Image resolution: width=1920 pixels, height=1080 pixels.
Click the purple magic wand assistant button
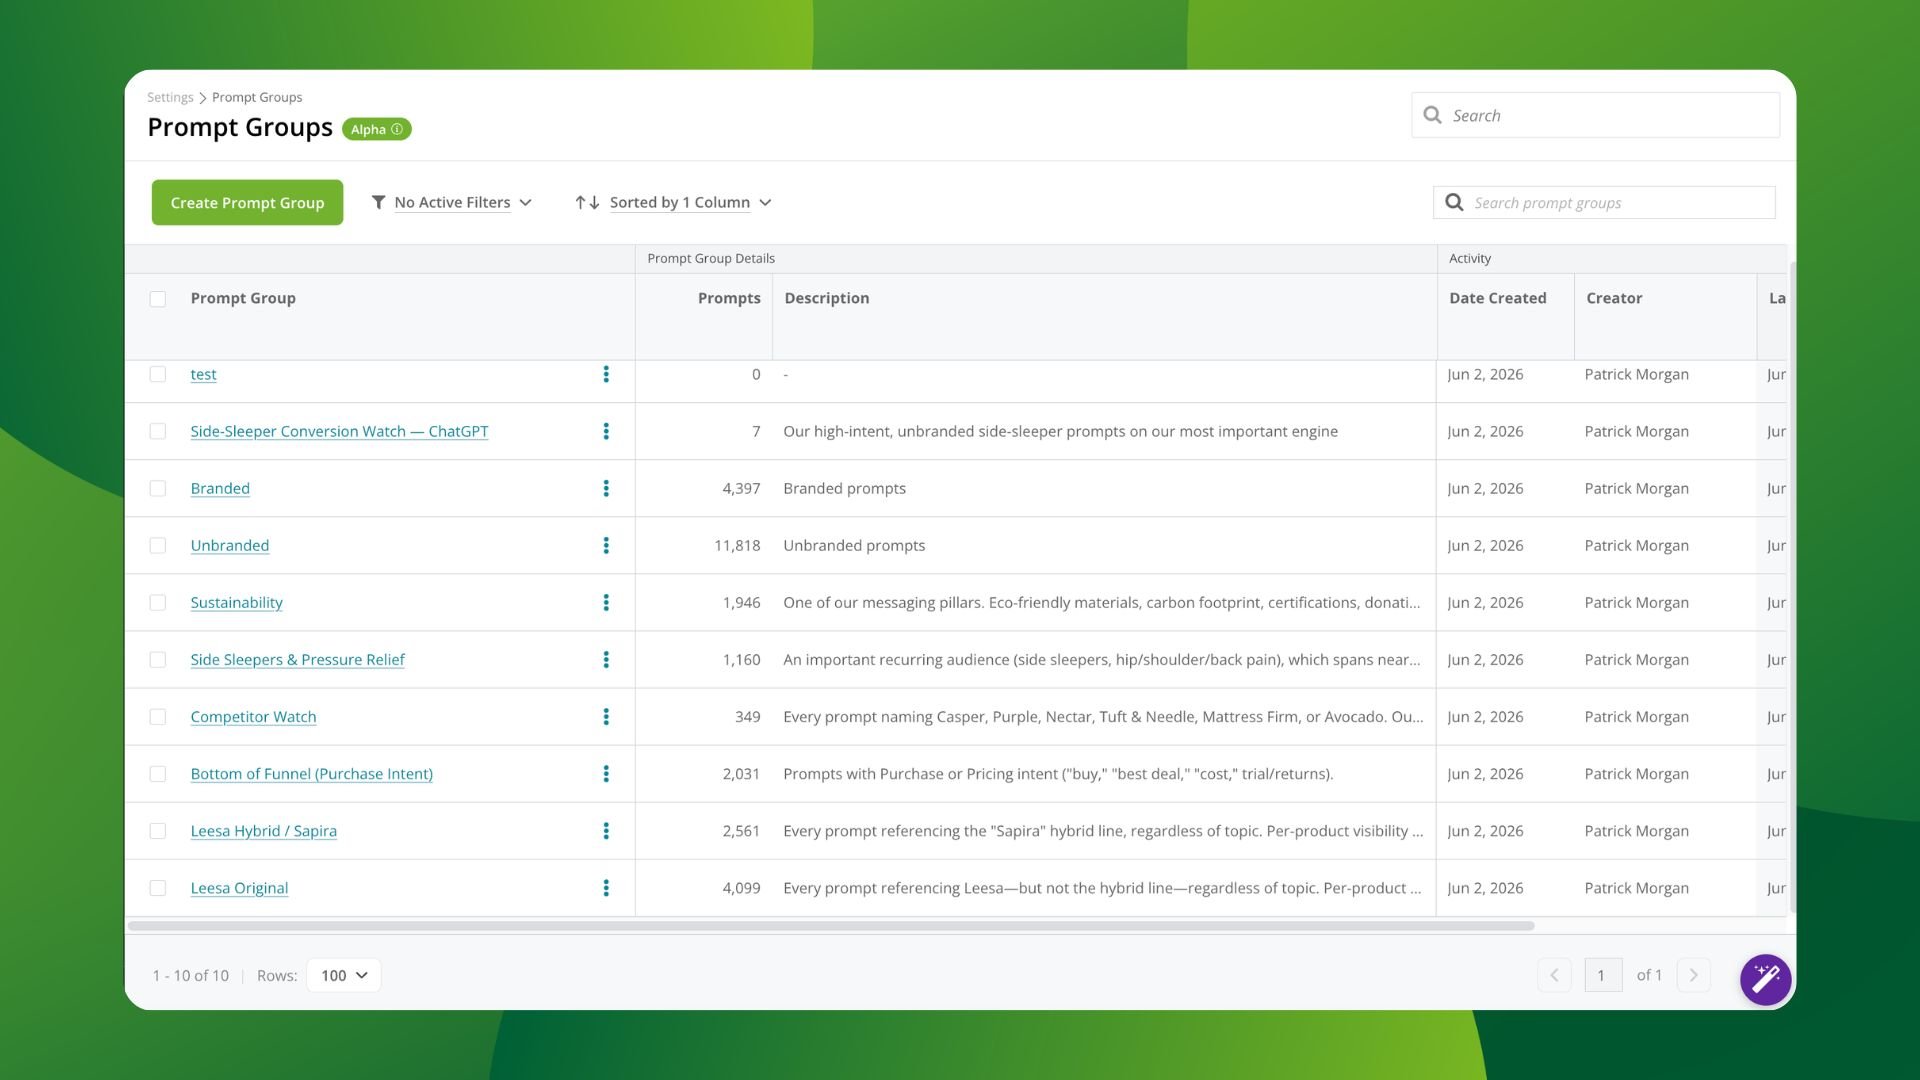(x=1765, y=979)
